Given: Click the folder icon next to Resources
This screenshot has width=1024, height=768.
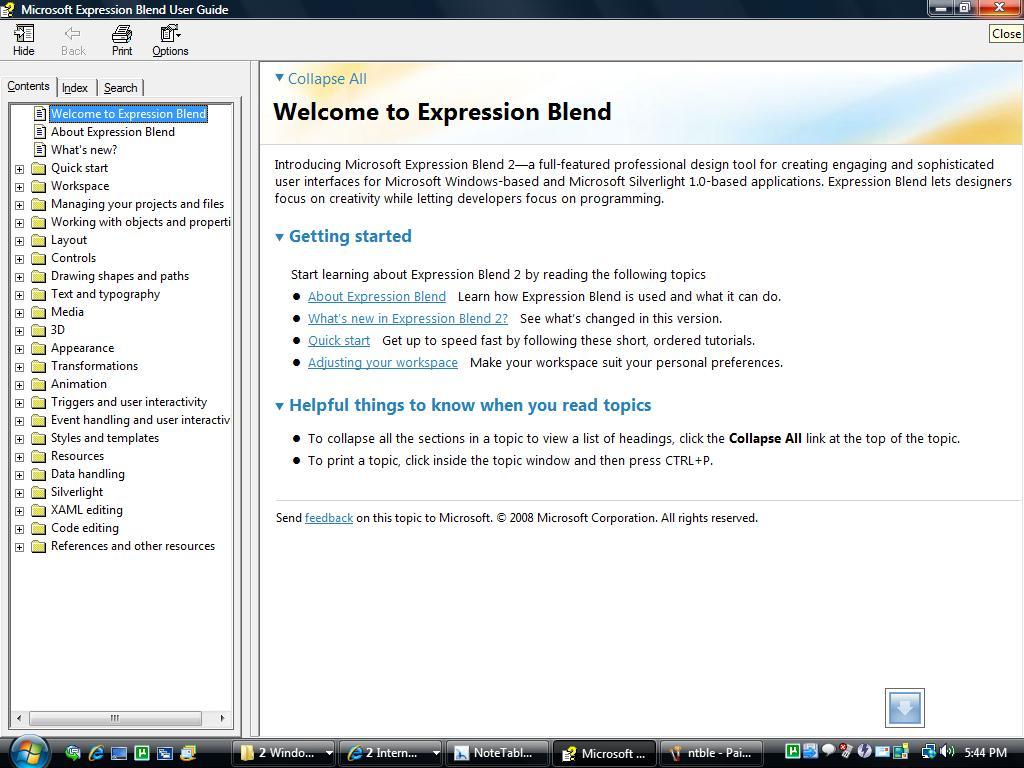Looking at the screenshot, I should (39, 456).
